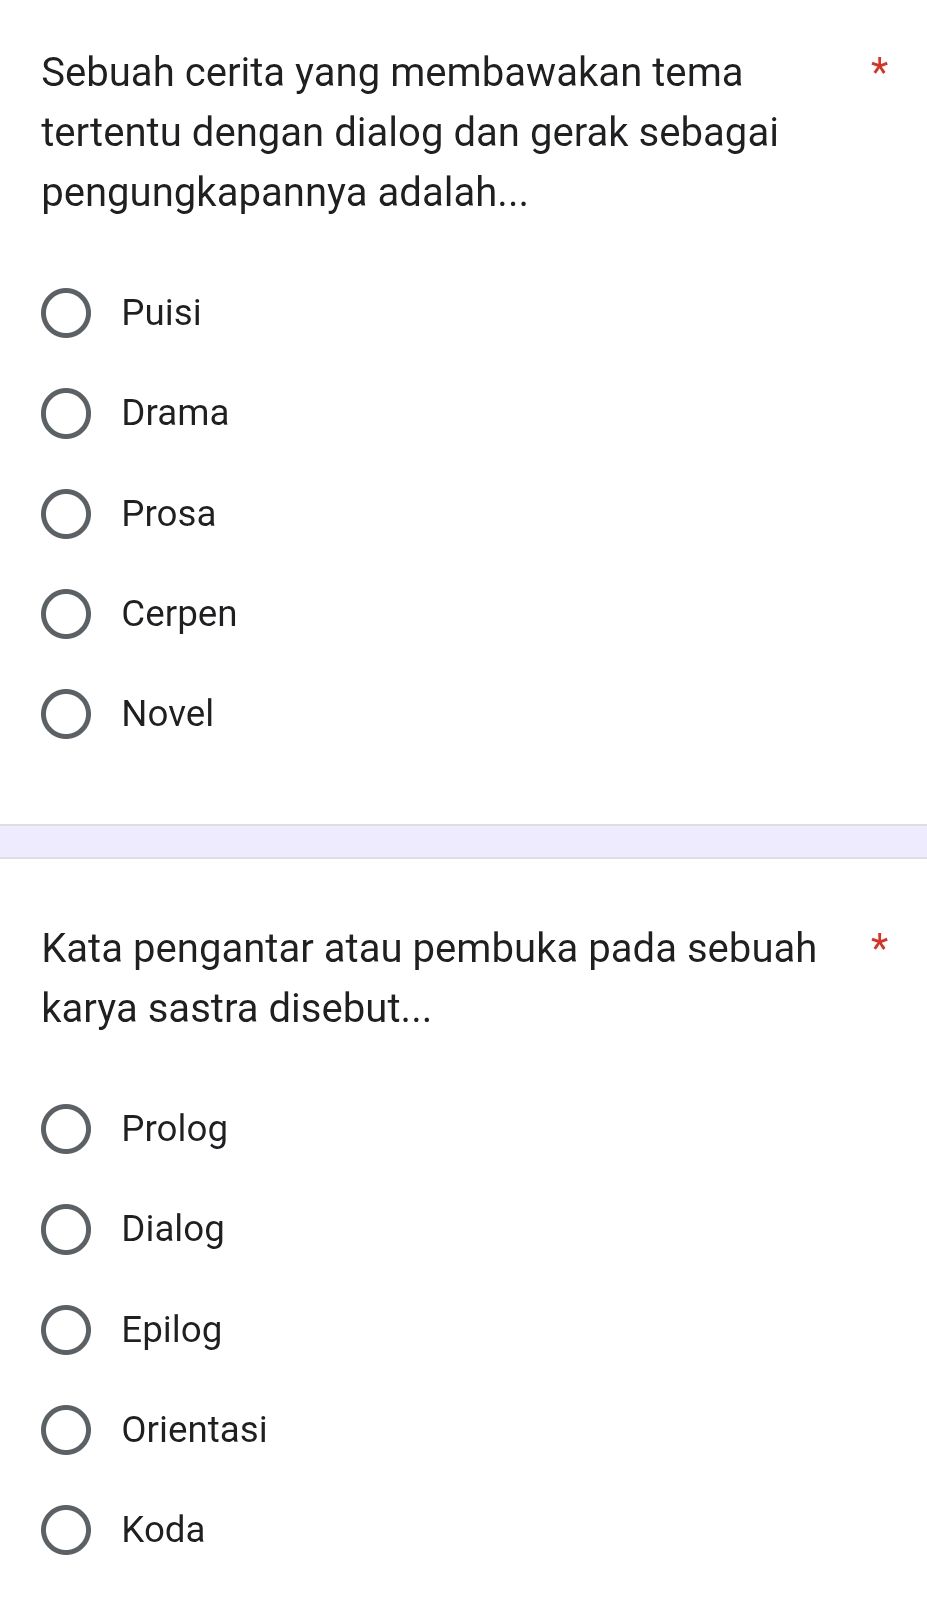Image resolution: width=927 pixels, height=1606 pixels.
Task: Select the Puisi radio button
Action: click(66, 313)
